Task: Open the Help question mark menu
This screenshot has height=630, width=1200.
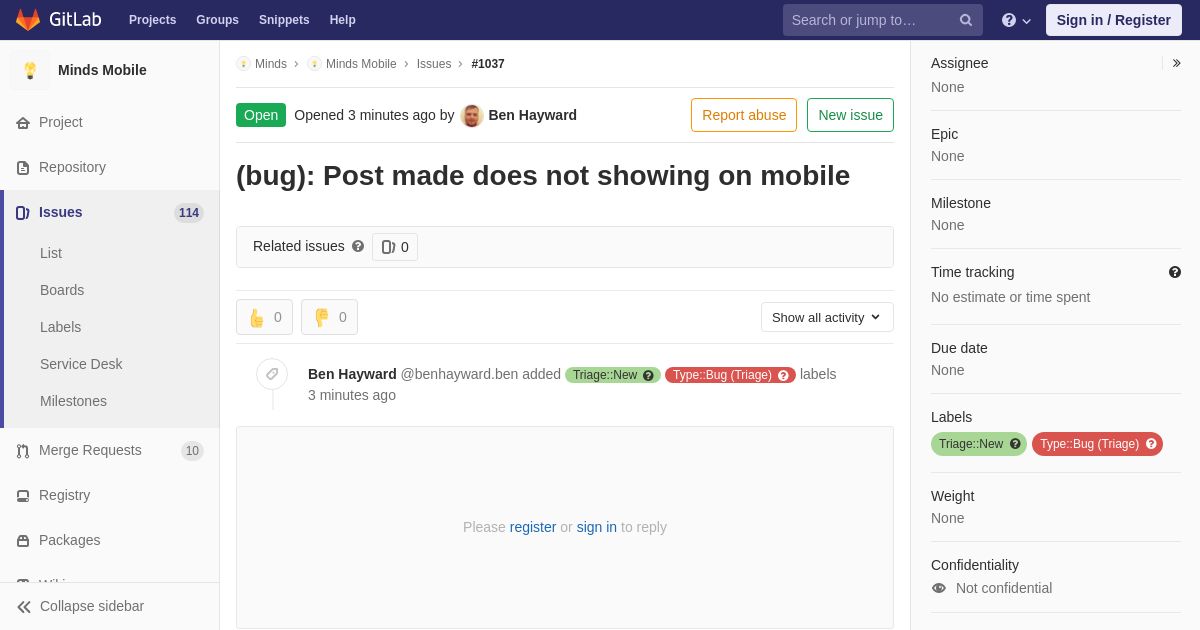Action: point(1016,20)
